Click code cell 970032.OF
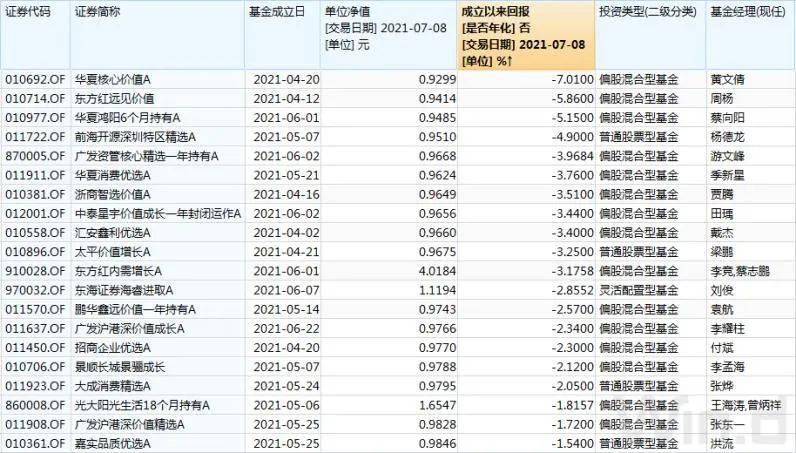The image size is (796, 453). (x=35, y=290)
